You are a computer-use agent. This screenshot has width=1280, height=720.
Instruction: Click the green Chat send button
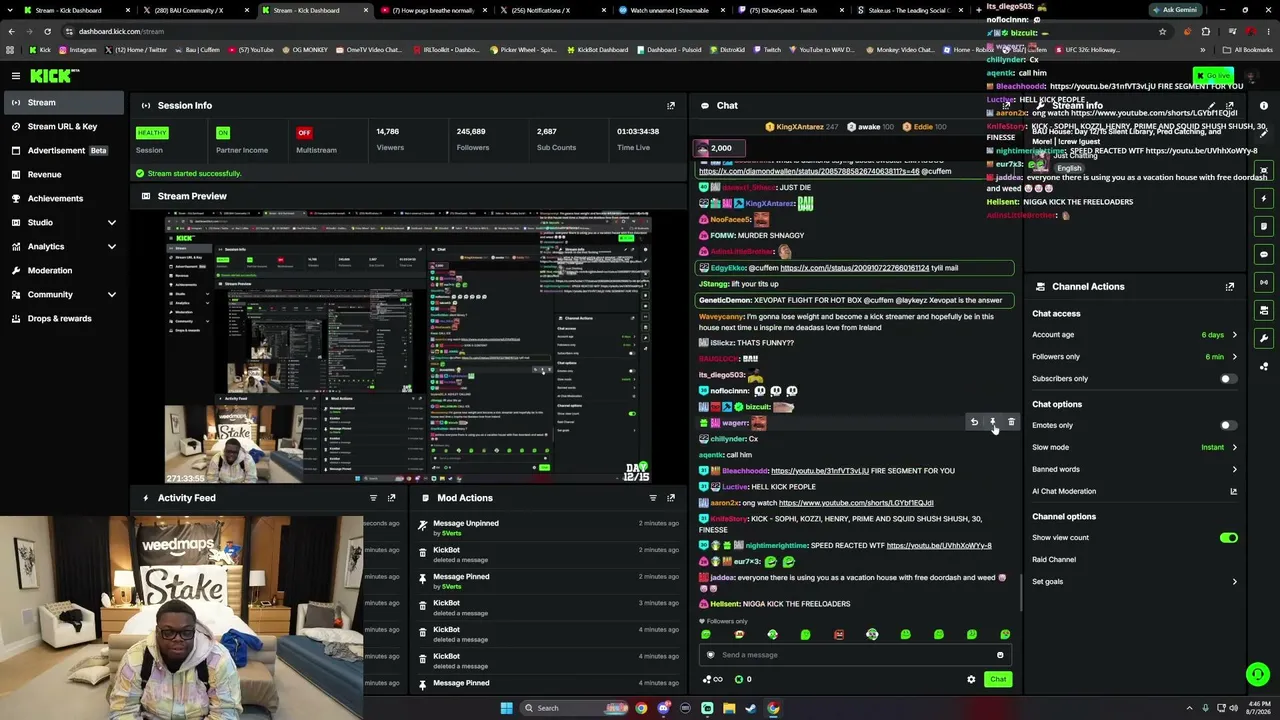(998, 680)
